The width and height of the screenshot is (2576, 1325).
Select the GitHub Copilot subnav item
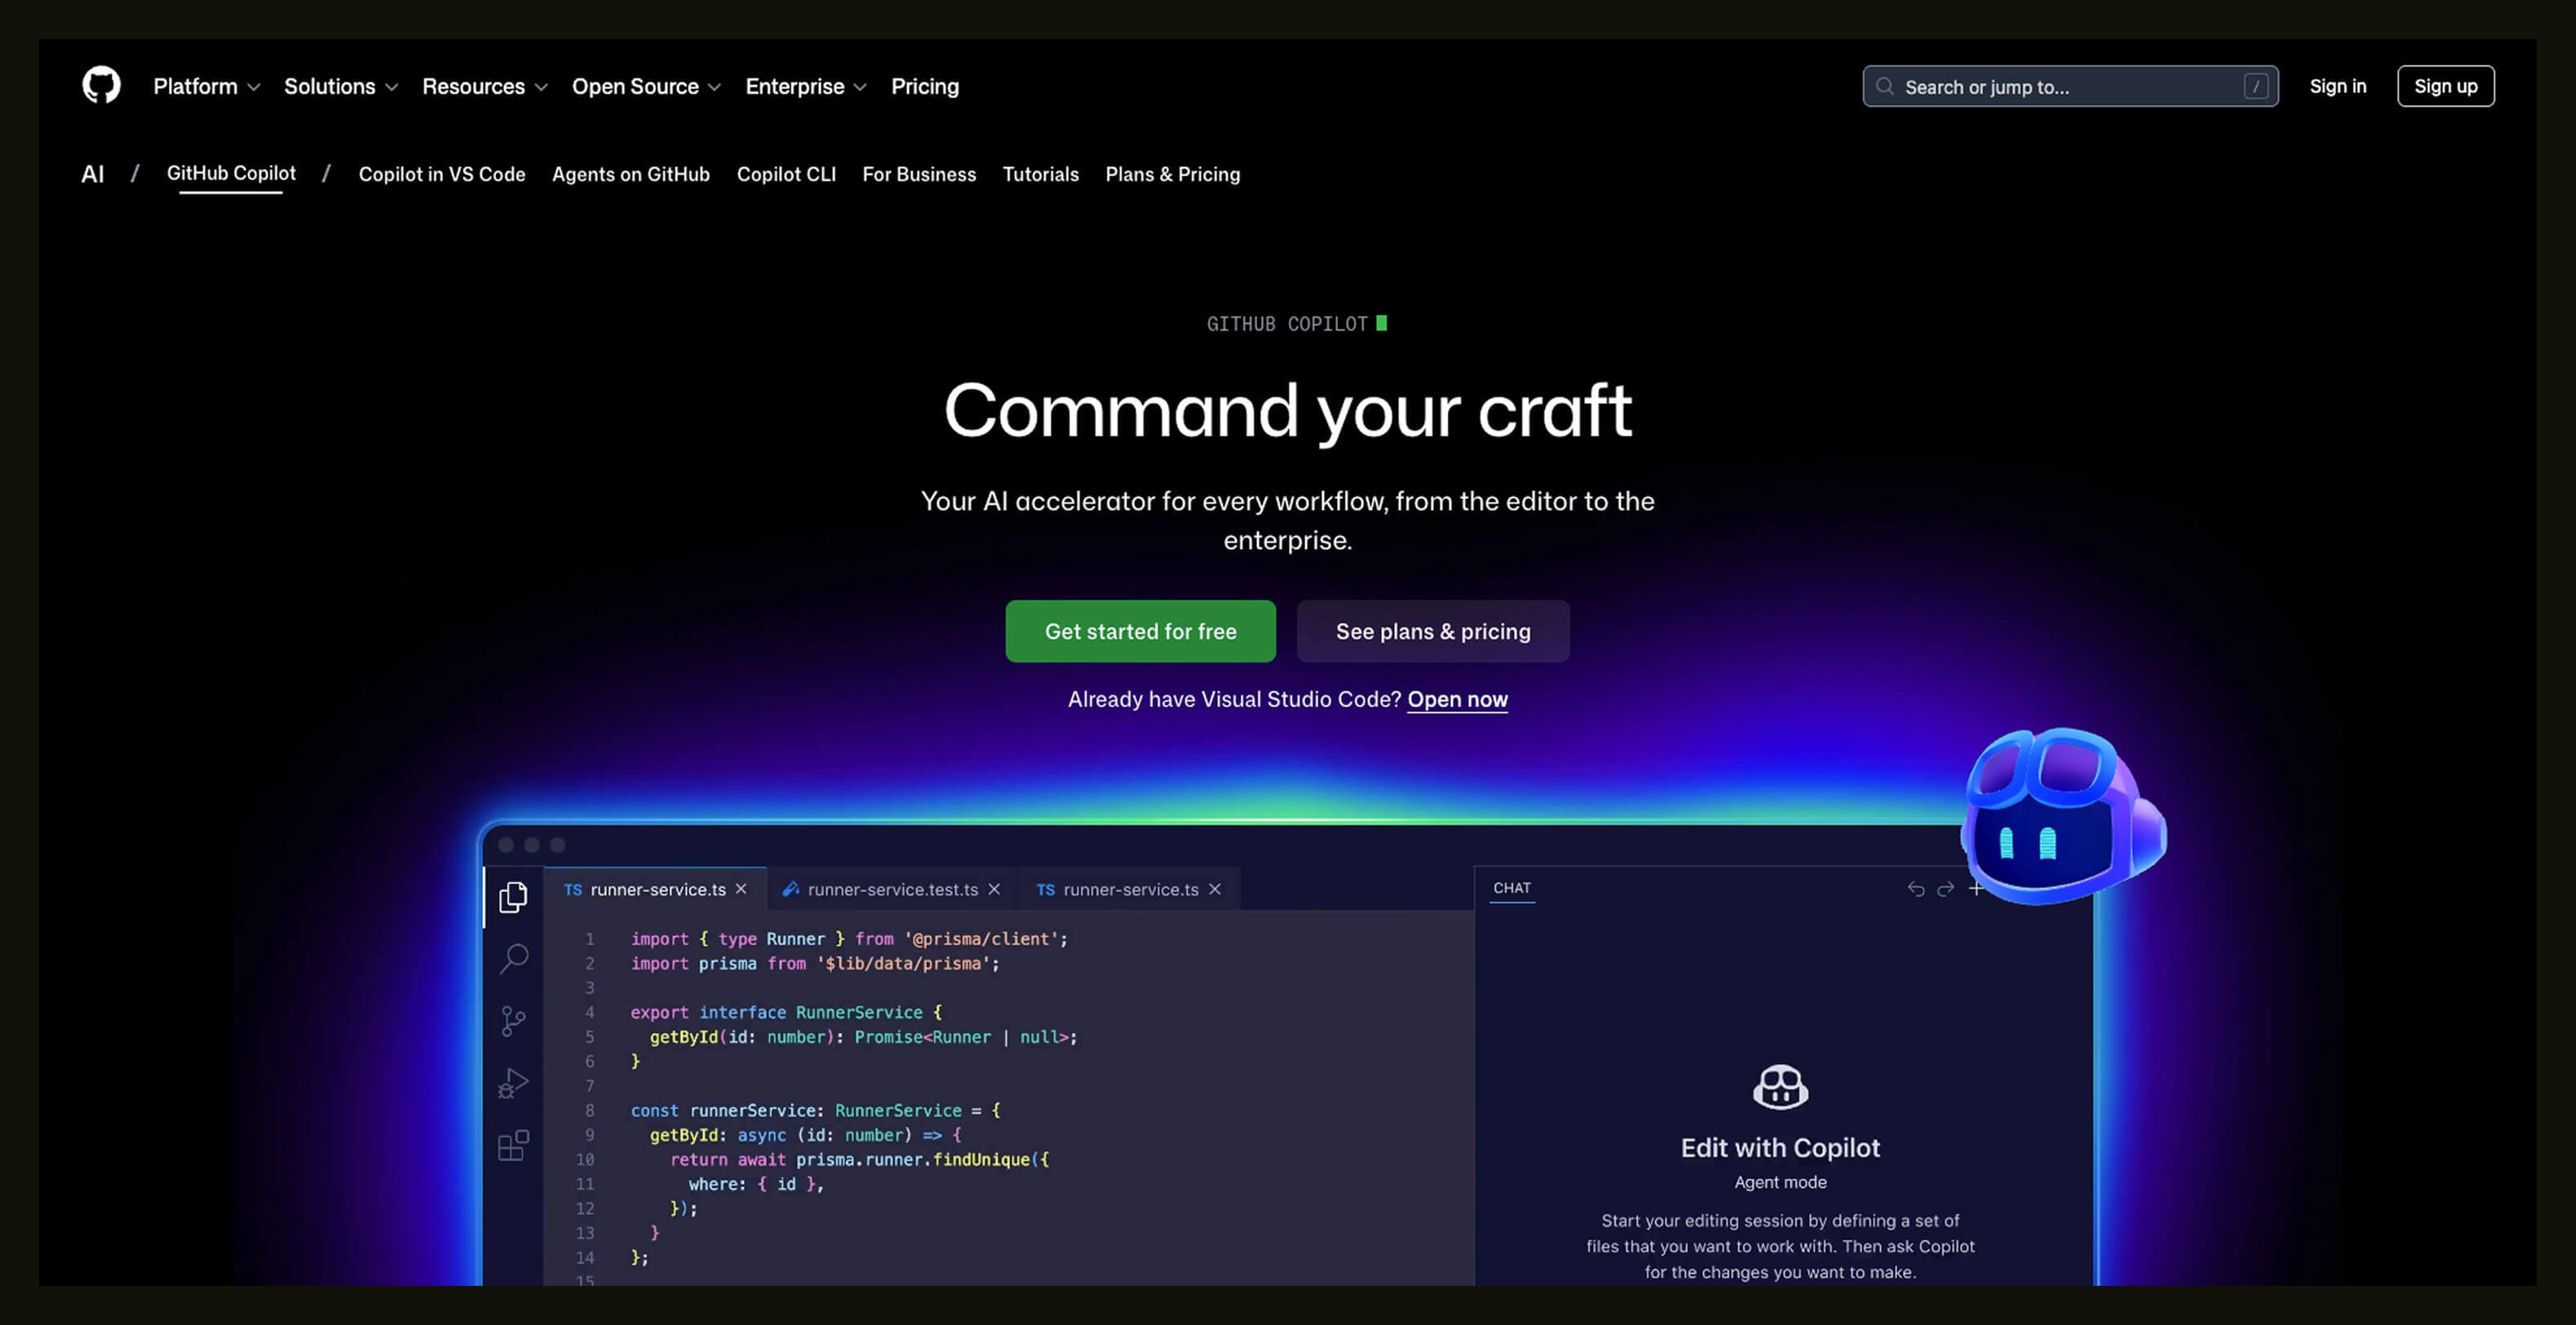pos(231,173)
